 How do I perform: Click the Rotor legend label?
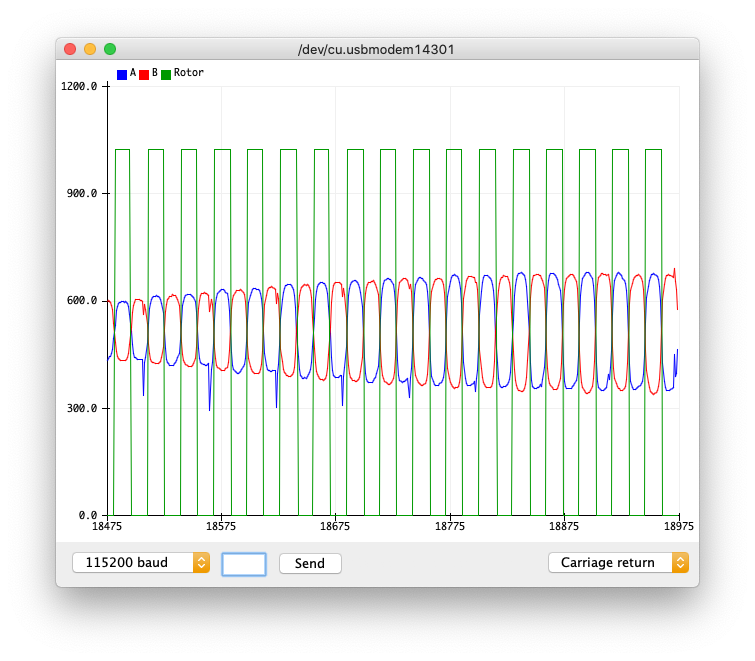pyautogui.click(x=189, y=73)
